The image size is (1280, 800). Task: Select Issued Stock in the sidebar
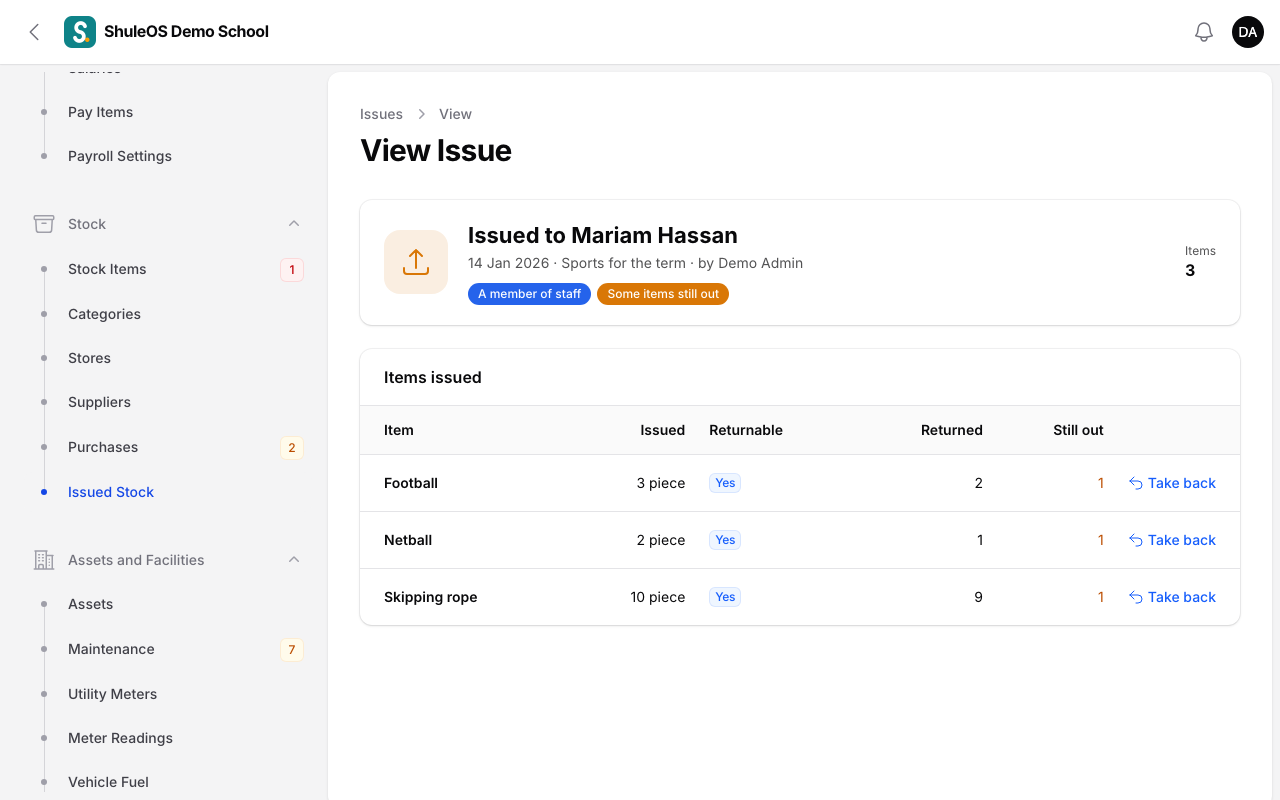tap(111, 492)
